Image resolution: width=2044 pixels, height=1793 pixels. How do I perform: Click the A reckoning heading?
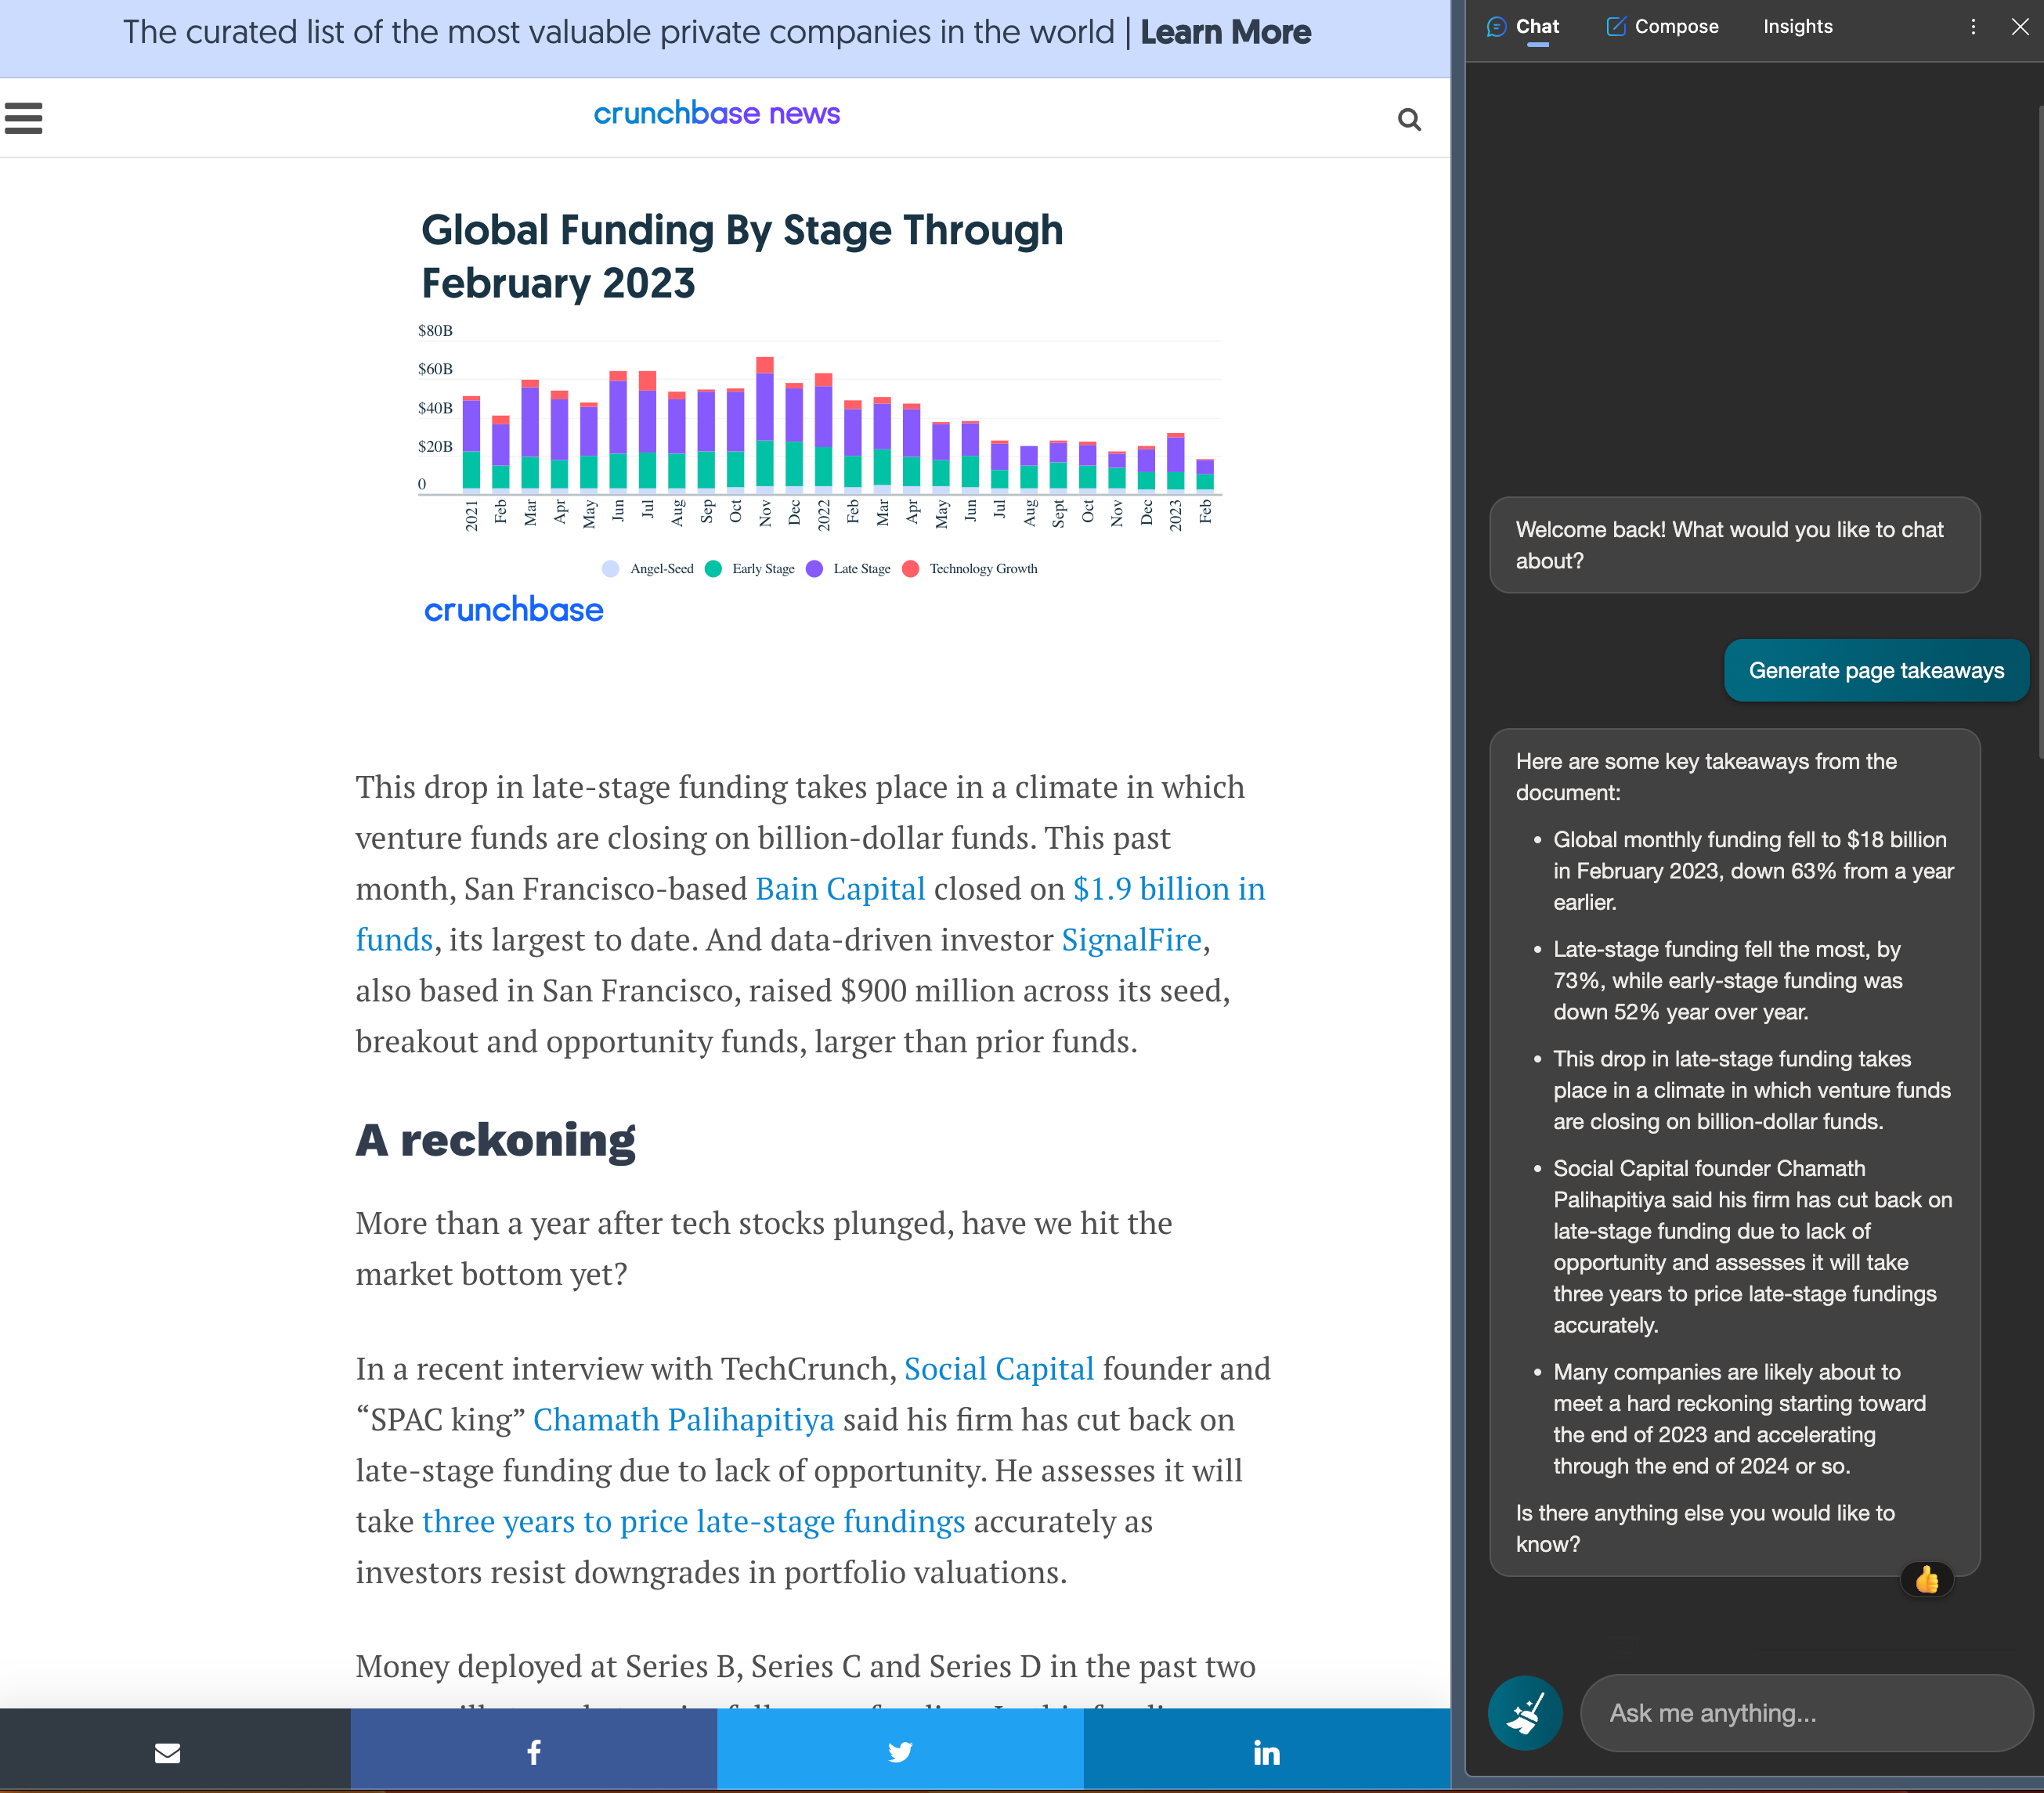pyautogui.click(x=496, y=1140)
